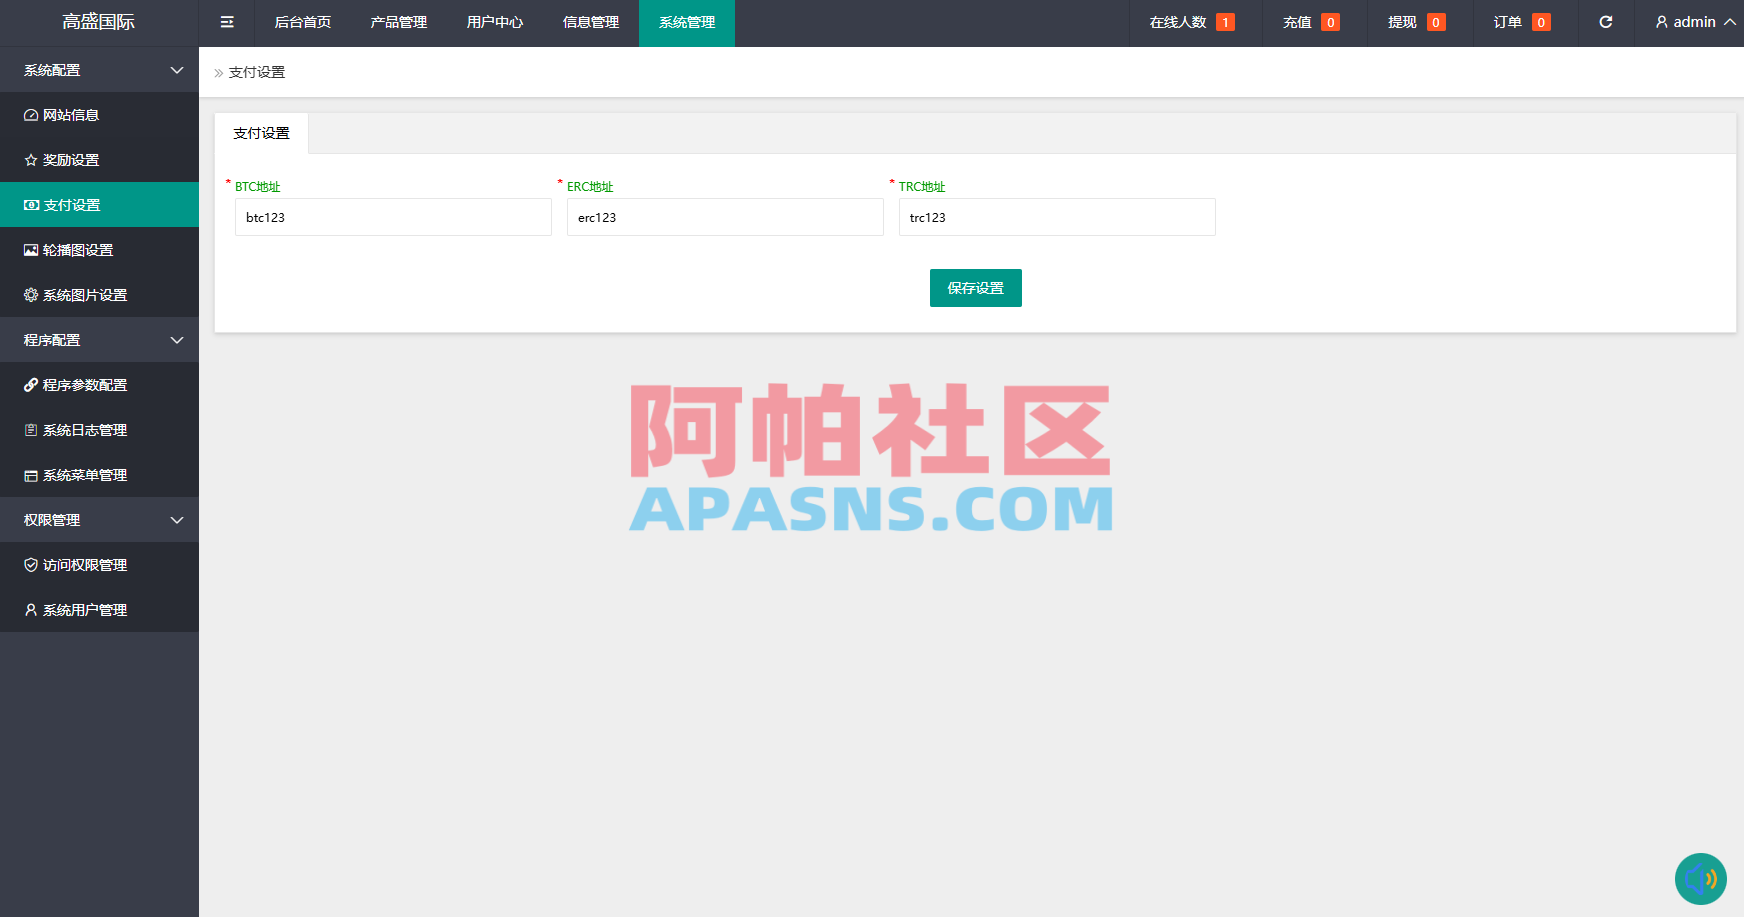Click the menu icon beside 系统菜单管理
This screenshot has width=1744, height=917.
pos(31,476)
